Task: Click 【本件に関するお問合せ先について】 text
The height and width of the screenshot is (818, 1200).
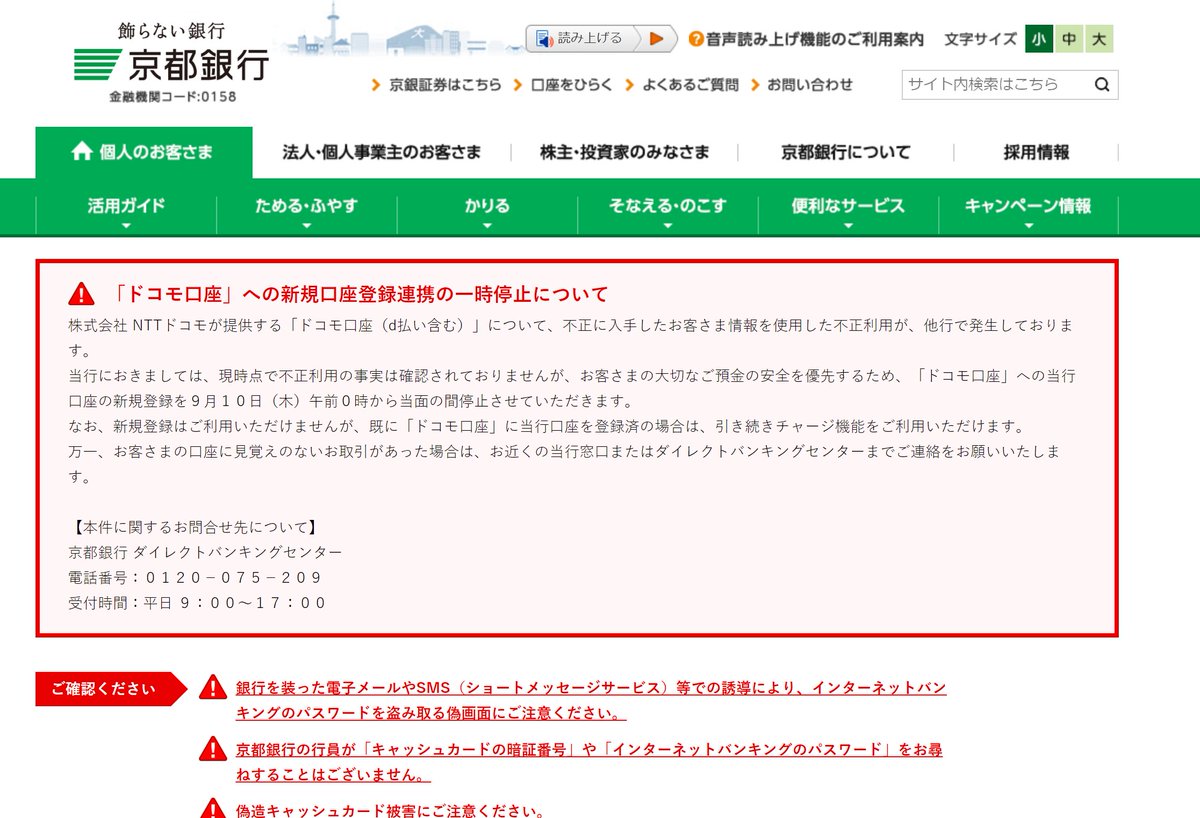Action: [x=194, y=527]
